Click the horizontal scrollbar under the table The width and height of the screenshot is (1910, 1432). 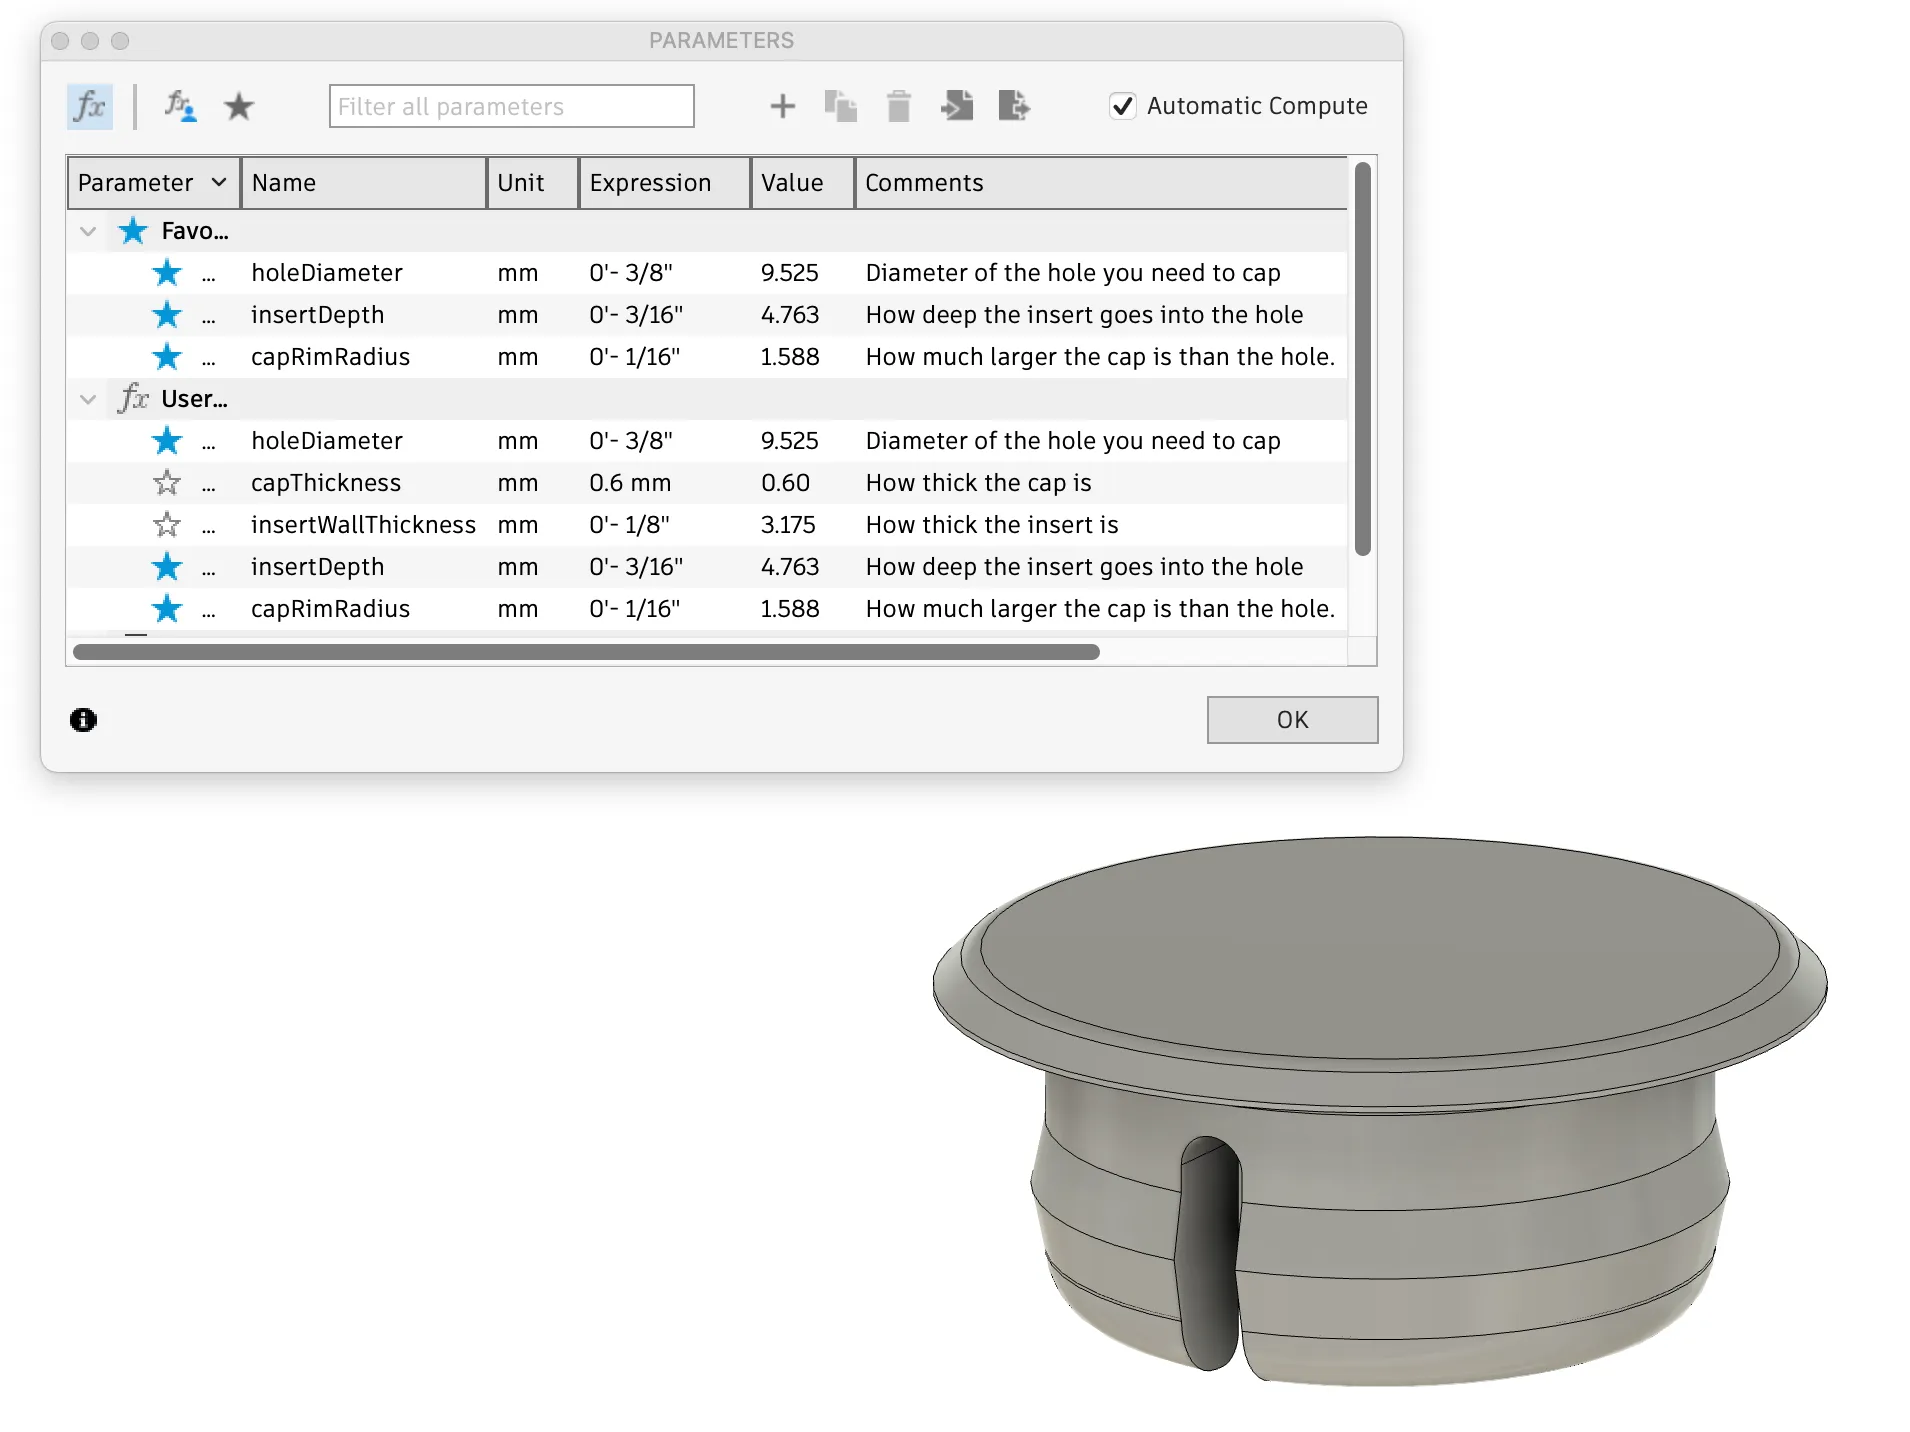pyautogui.click(x=586, y=652)
